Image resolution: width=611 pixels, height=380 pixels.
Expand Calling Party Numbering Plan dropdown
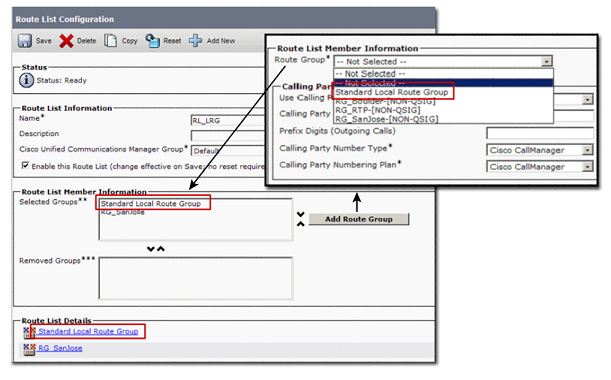point(587,167)
